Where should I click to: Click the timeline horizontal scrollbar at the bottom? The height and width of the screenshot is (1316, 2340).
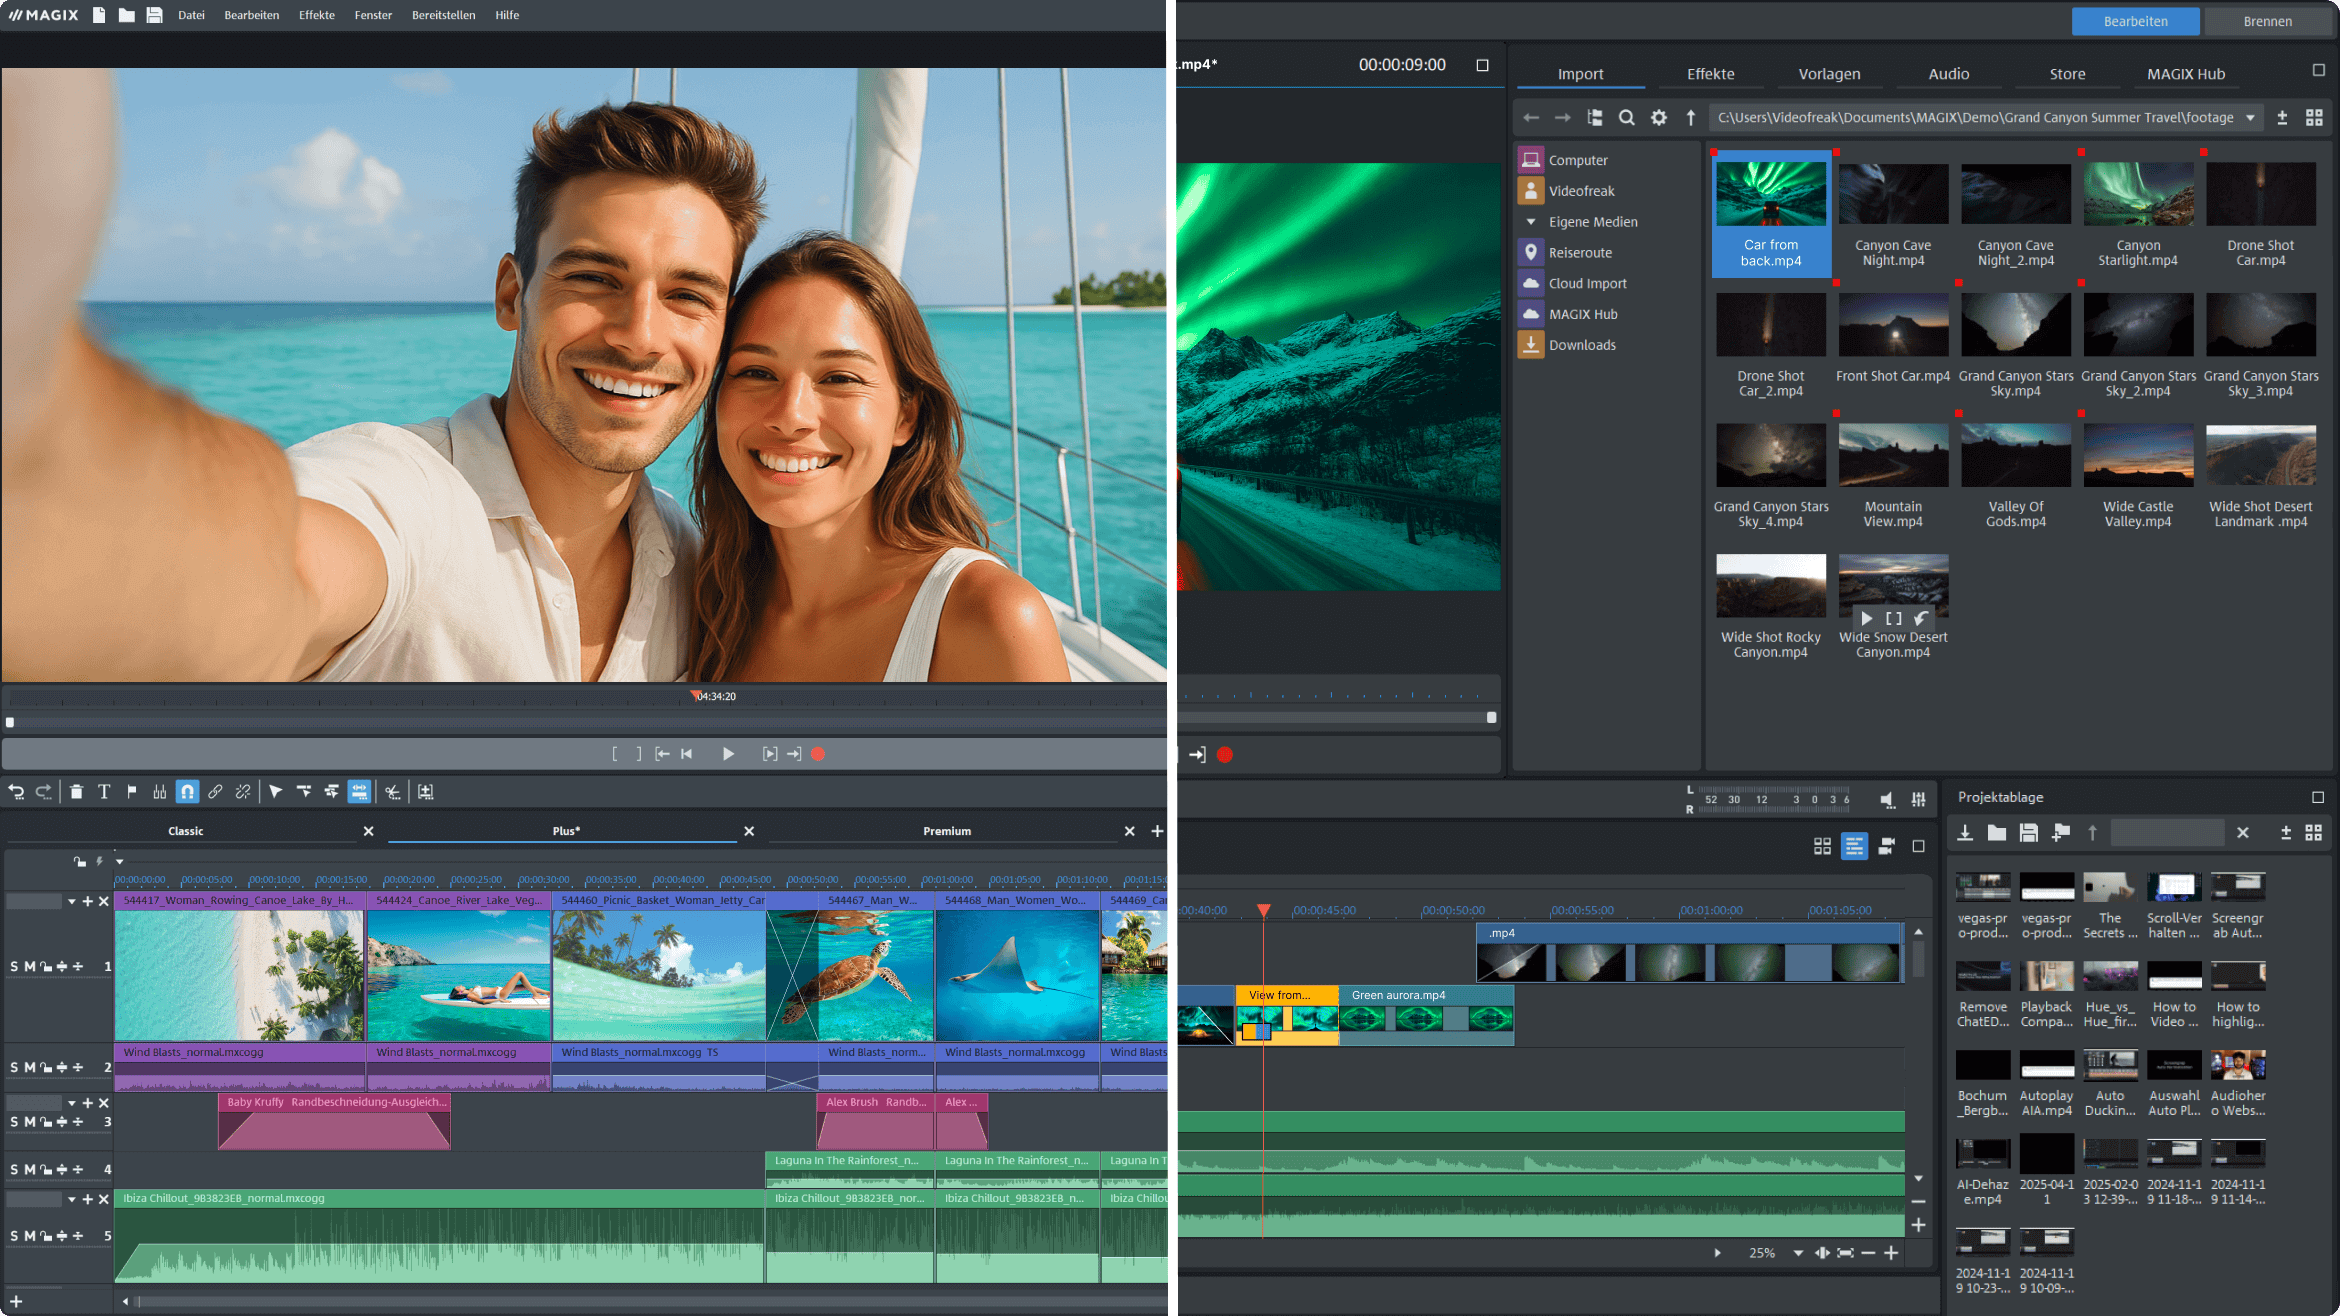pyautogui.click(x=640, y=1301)
